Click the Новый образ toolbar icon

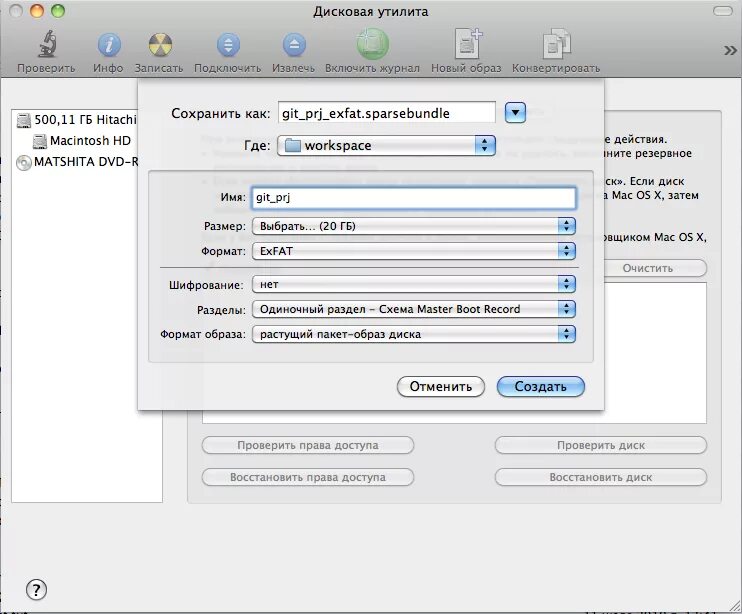pos(467,44)
